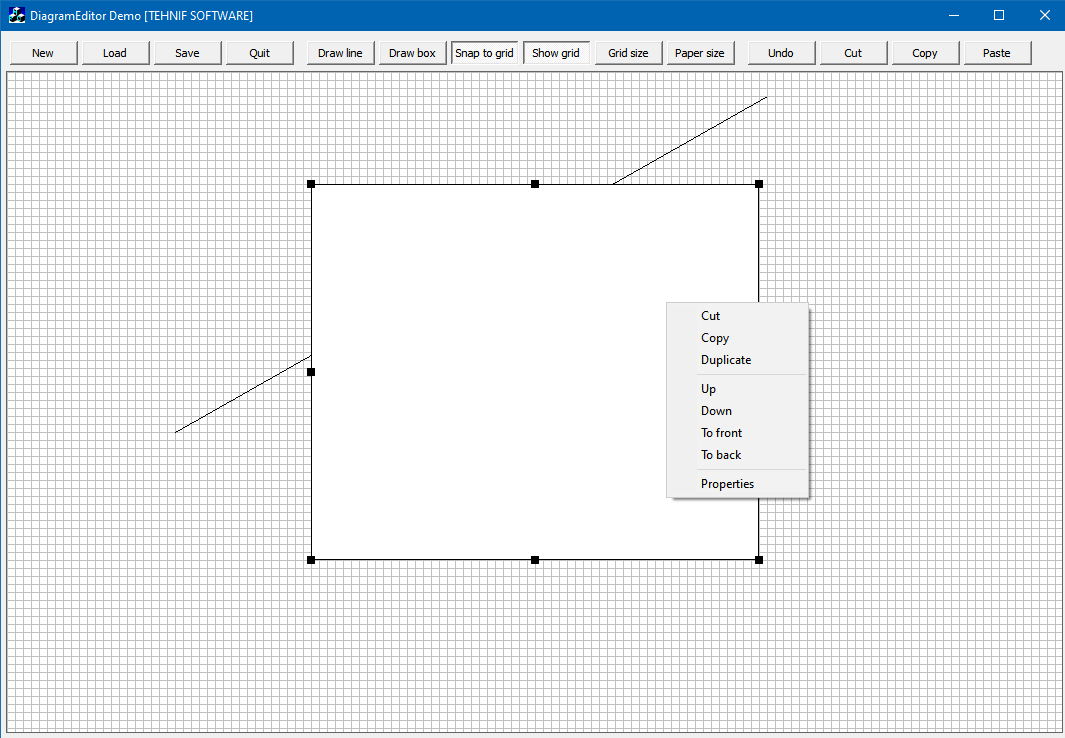Minimize the DiagramEditor window
Image resolution: width=1065 pixels, height=738 pixels.
click(954, 15)
